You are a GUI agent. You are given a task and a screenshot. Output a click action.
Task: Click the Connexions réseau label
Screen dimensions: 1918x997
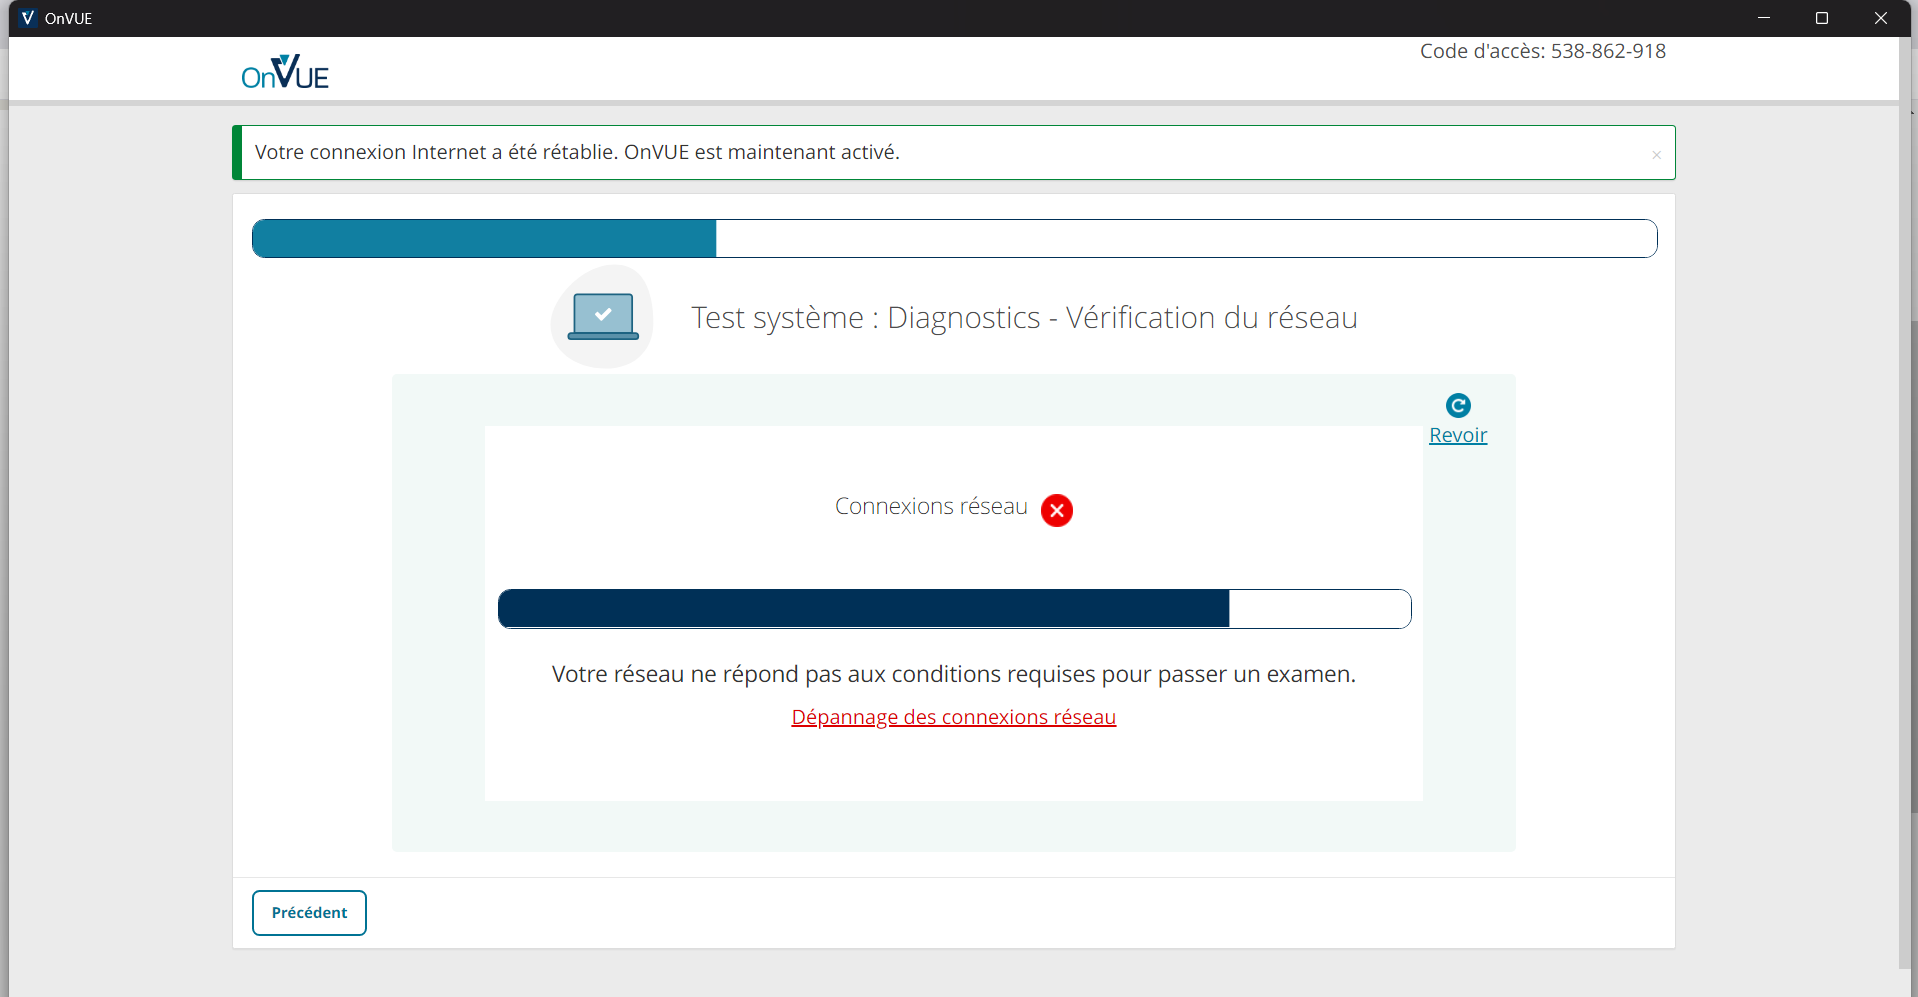[931, 506]
